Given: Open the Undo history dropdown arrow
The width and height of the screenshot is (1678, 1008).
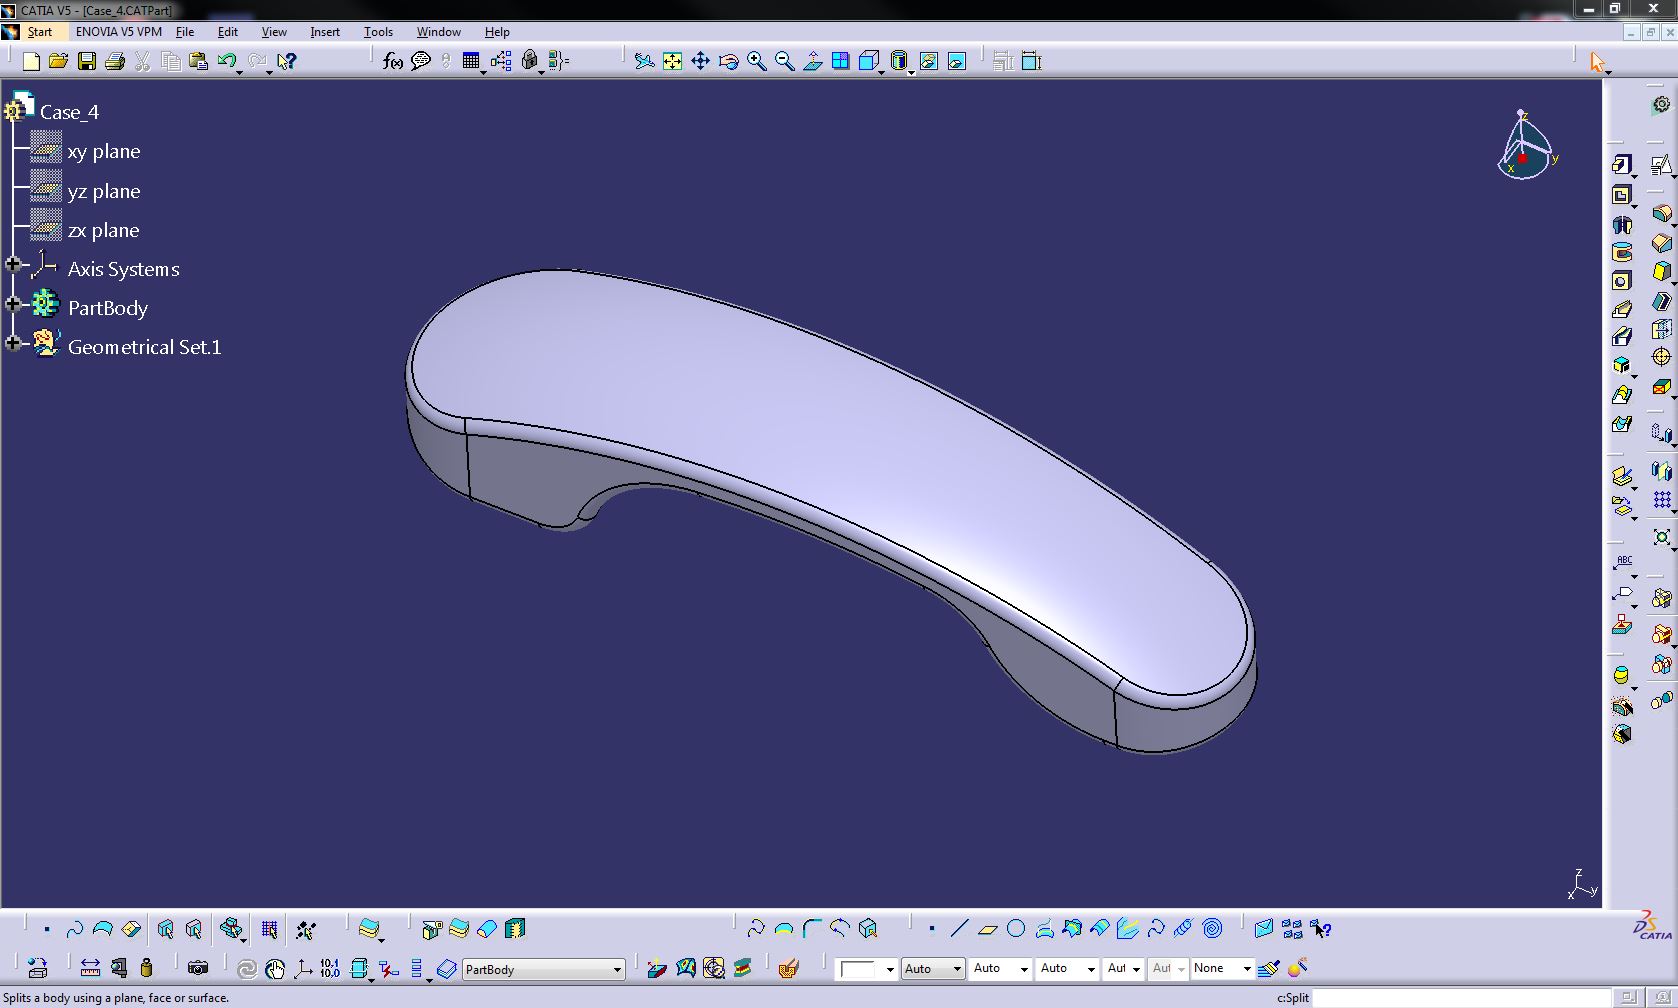Looking at the screenshot, I should click(x=240, y=72).
